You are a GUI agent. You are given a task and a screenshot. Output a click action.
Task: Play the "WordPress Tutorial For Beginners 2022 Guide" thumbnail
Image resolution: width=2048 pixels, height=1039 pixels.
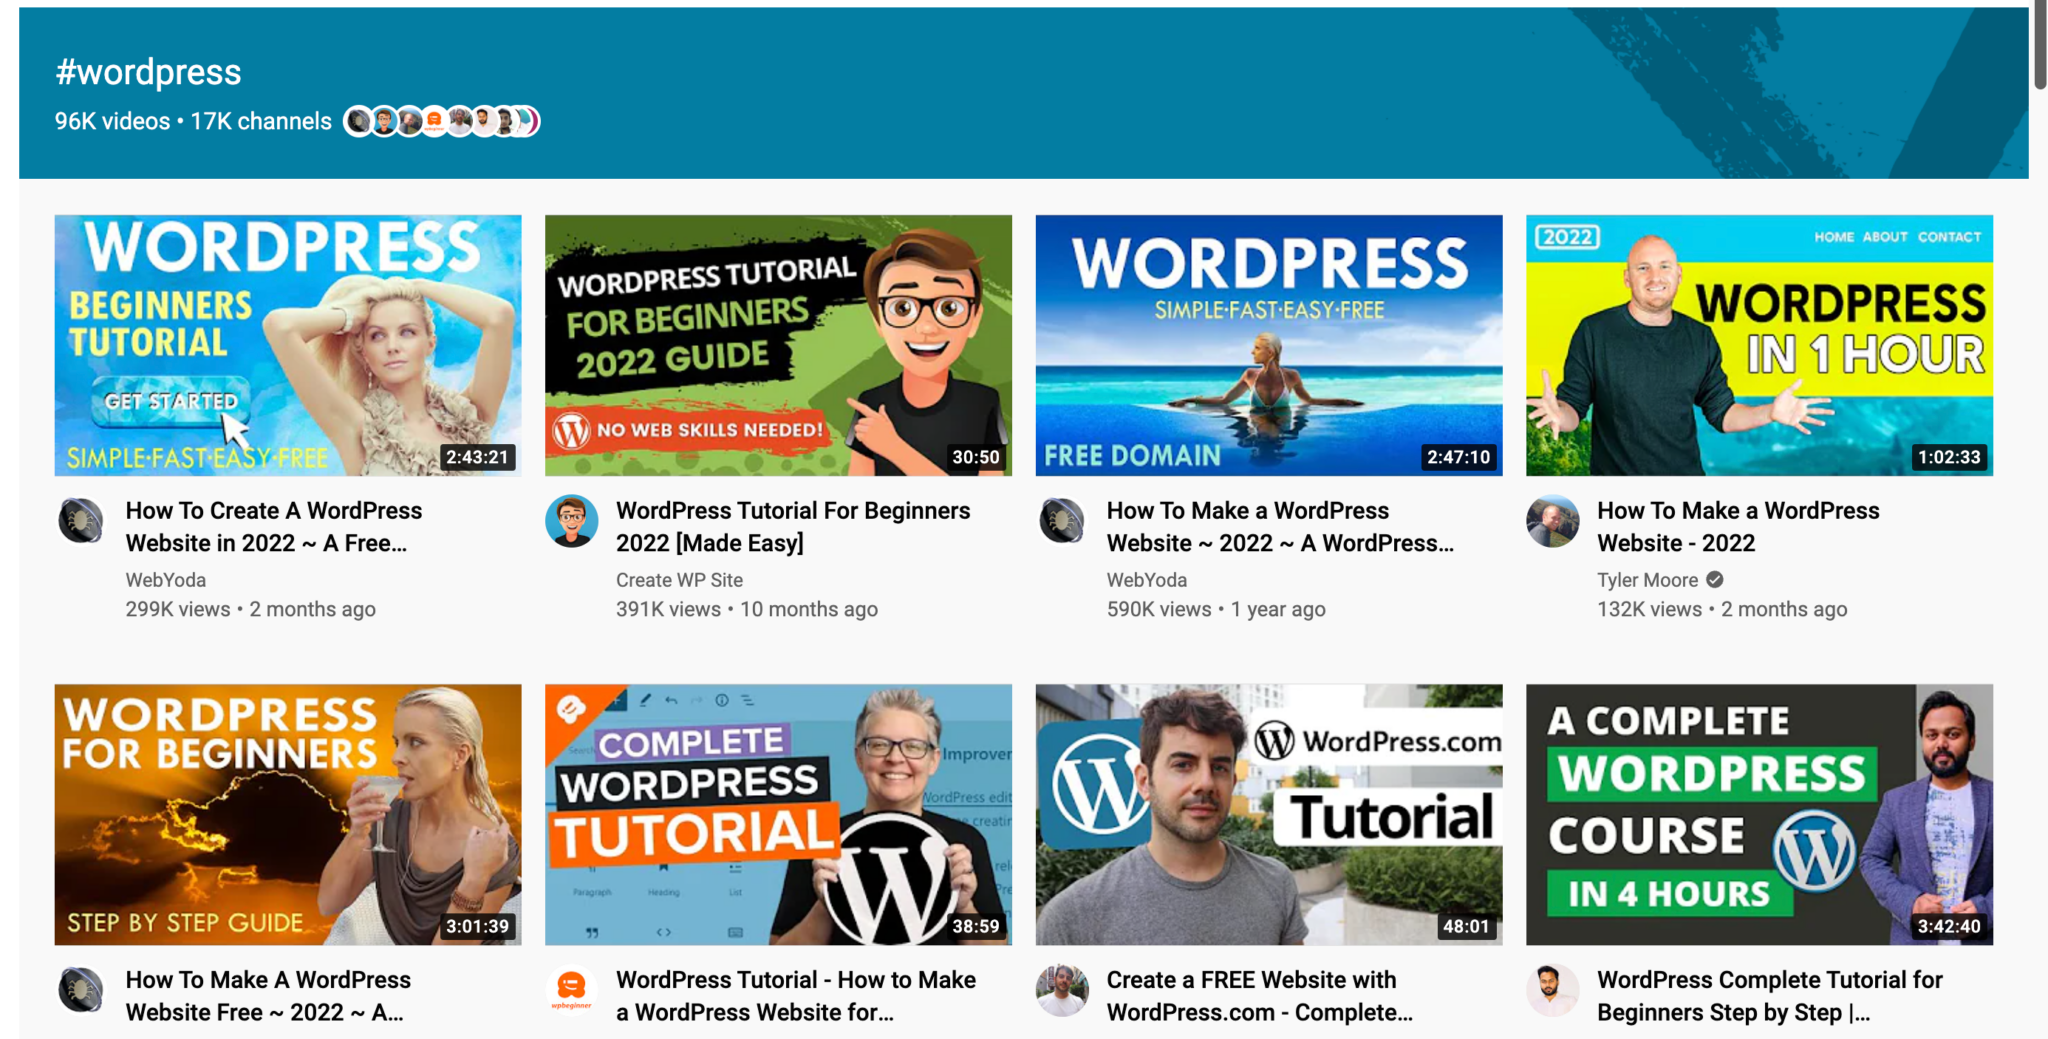coord(778,345)
